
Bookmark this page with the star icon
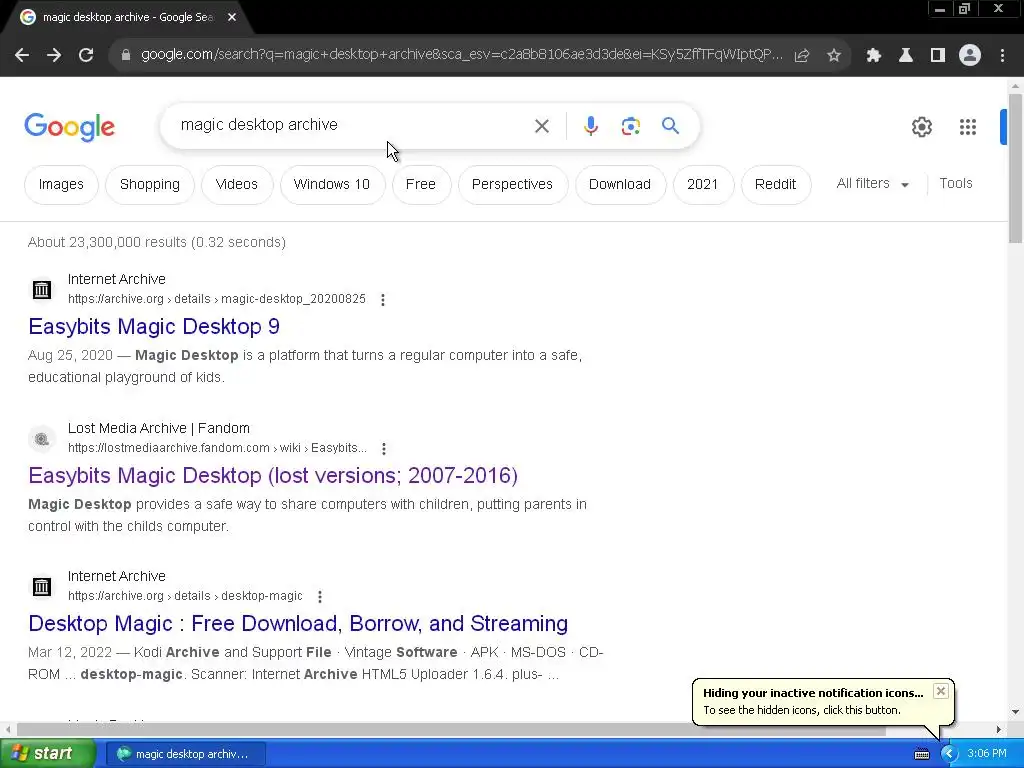834,56
